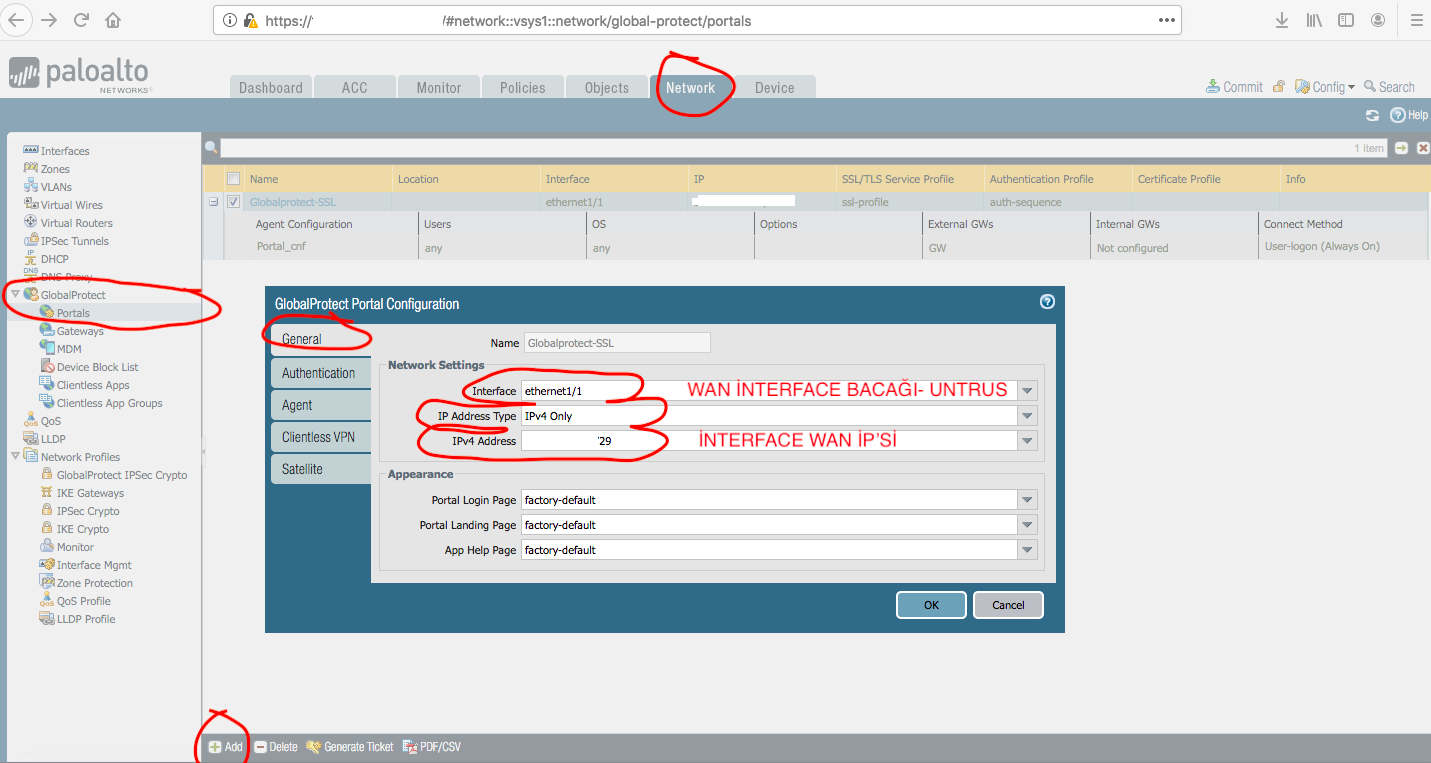
Task: Click the Generate Ticket icon
Action: click(x=313, y=747)
